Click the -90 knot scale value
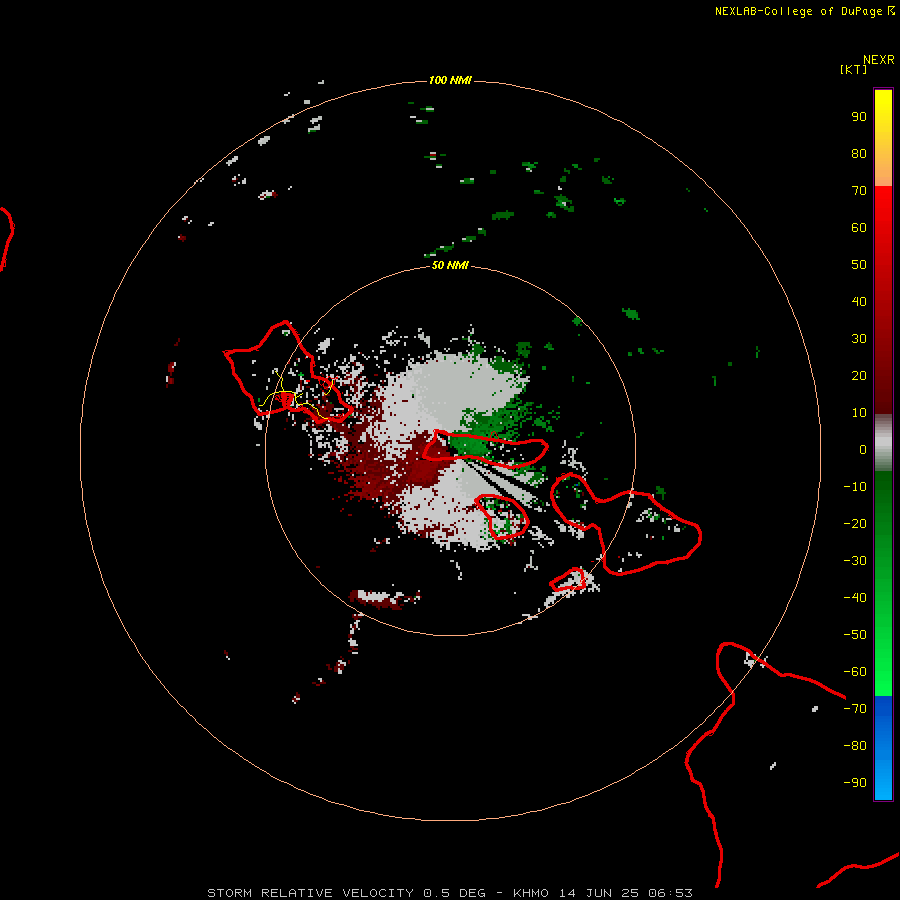The image size is (900, 900). tap(855, 783)
